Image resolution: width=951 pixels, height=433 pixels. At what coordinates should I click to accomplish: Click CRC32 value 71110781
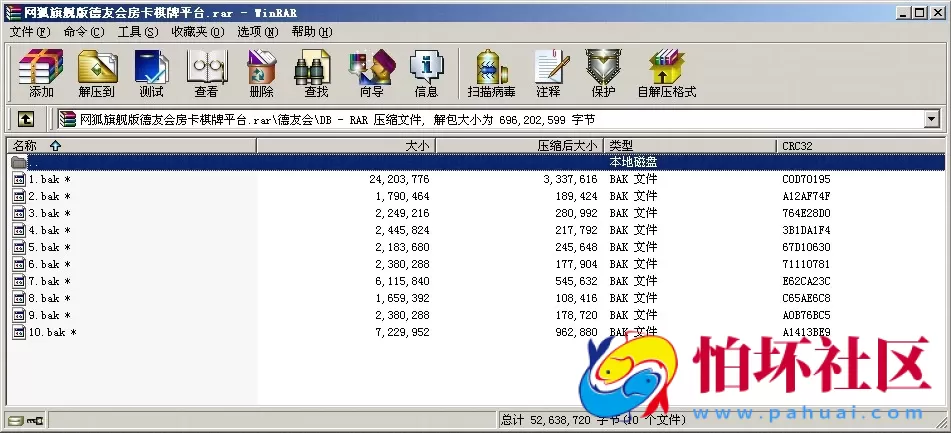806,264
